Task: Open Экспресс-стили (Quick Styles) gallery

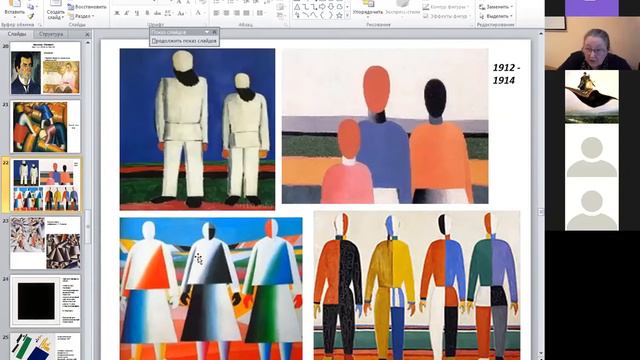Action: (401, 9)
